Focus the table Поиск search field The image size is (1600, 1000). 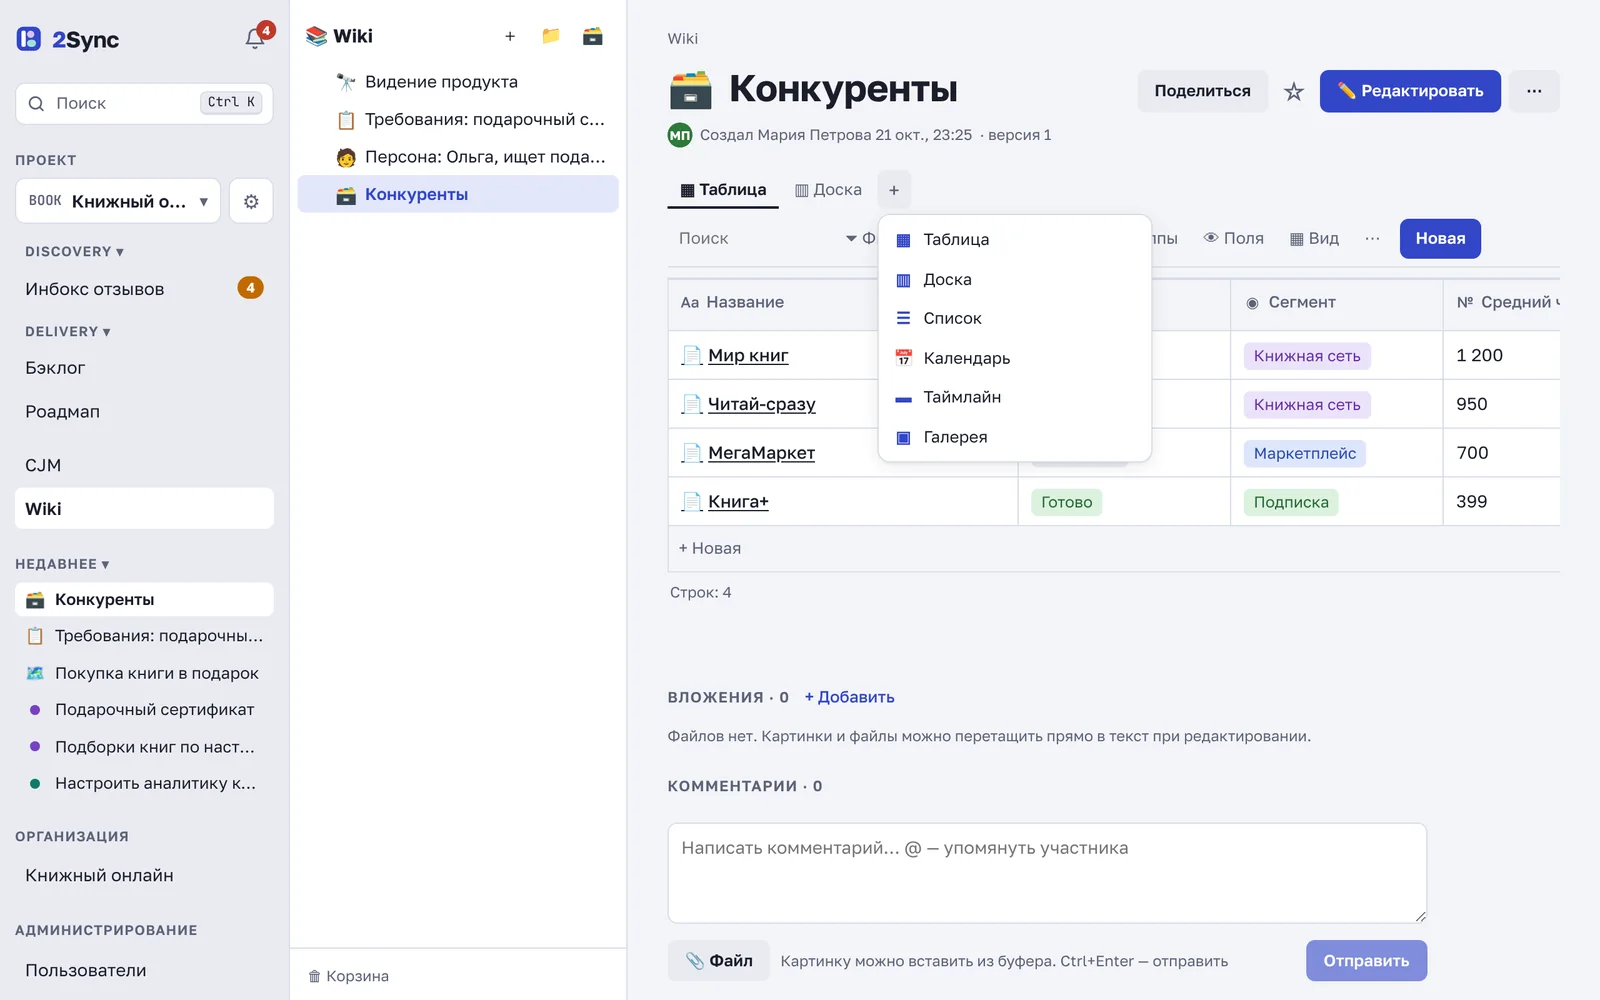click(755, 238)
